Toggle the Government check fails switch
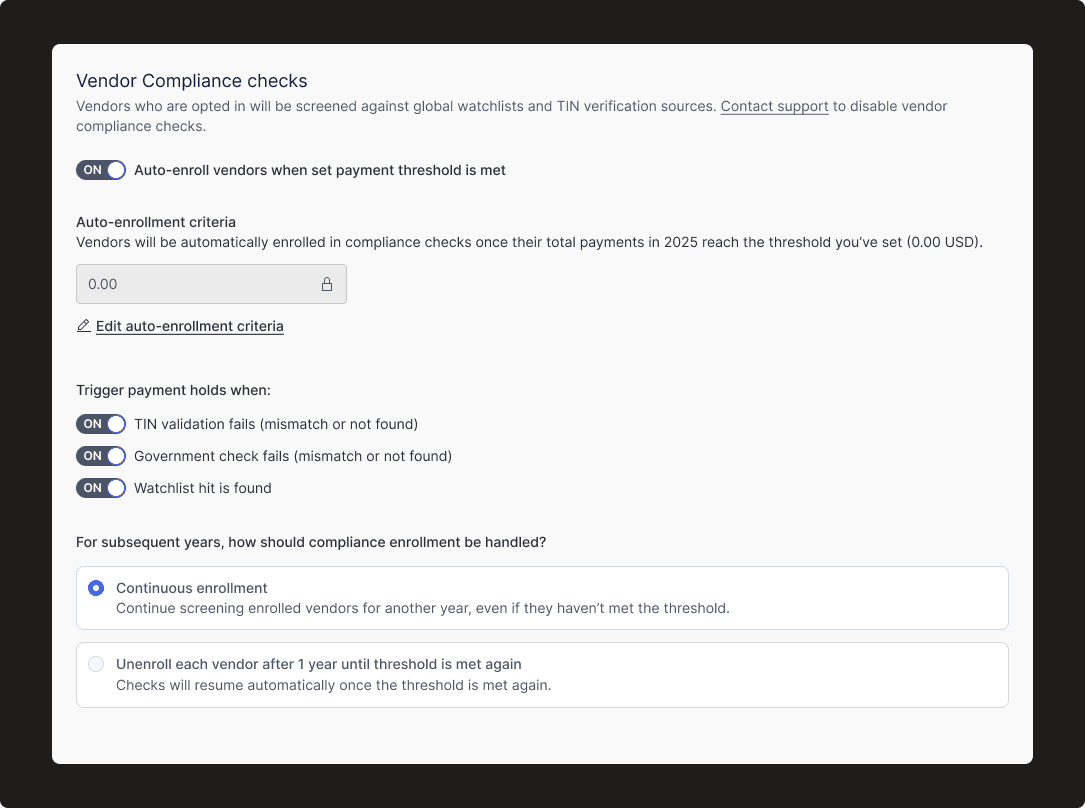This screenshot has height=808, width=1085. (x=101, y=456)
